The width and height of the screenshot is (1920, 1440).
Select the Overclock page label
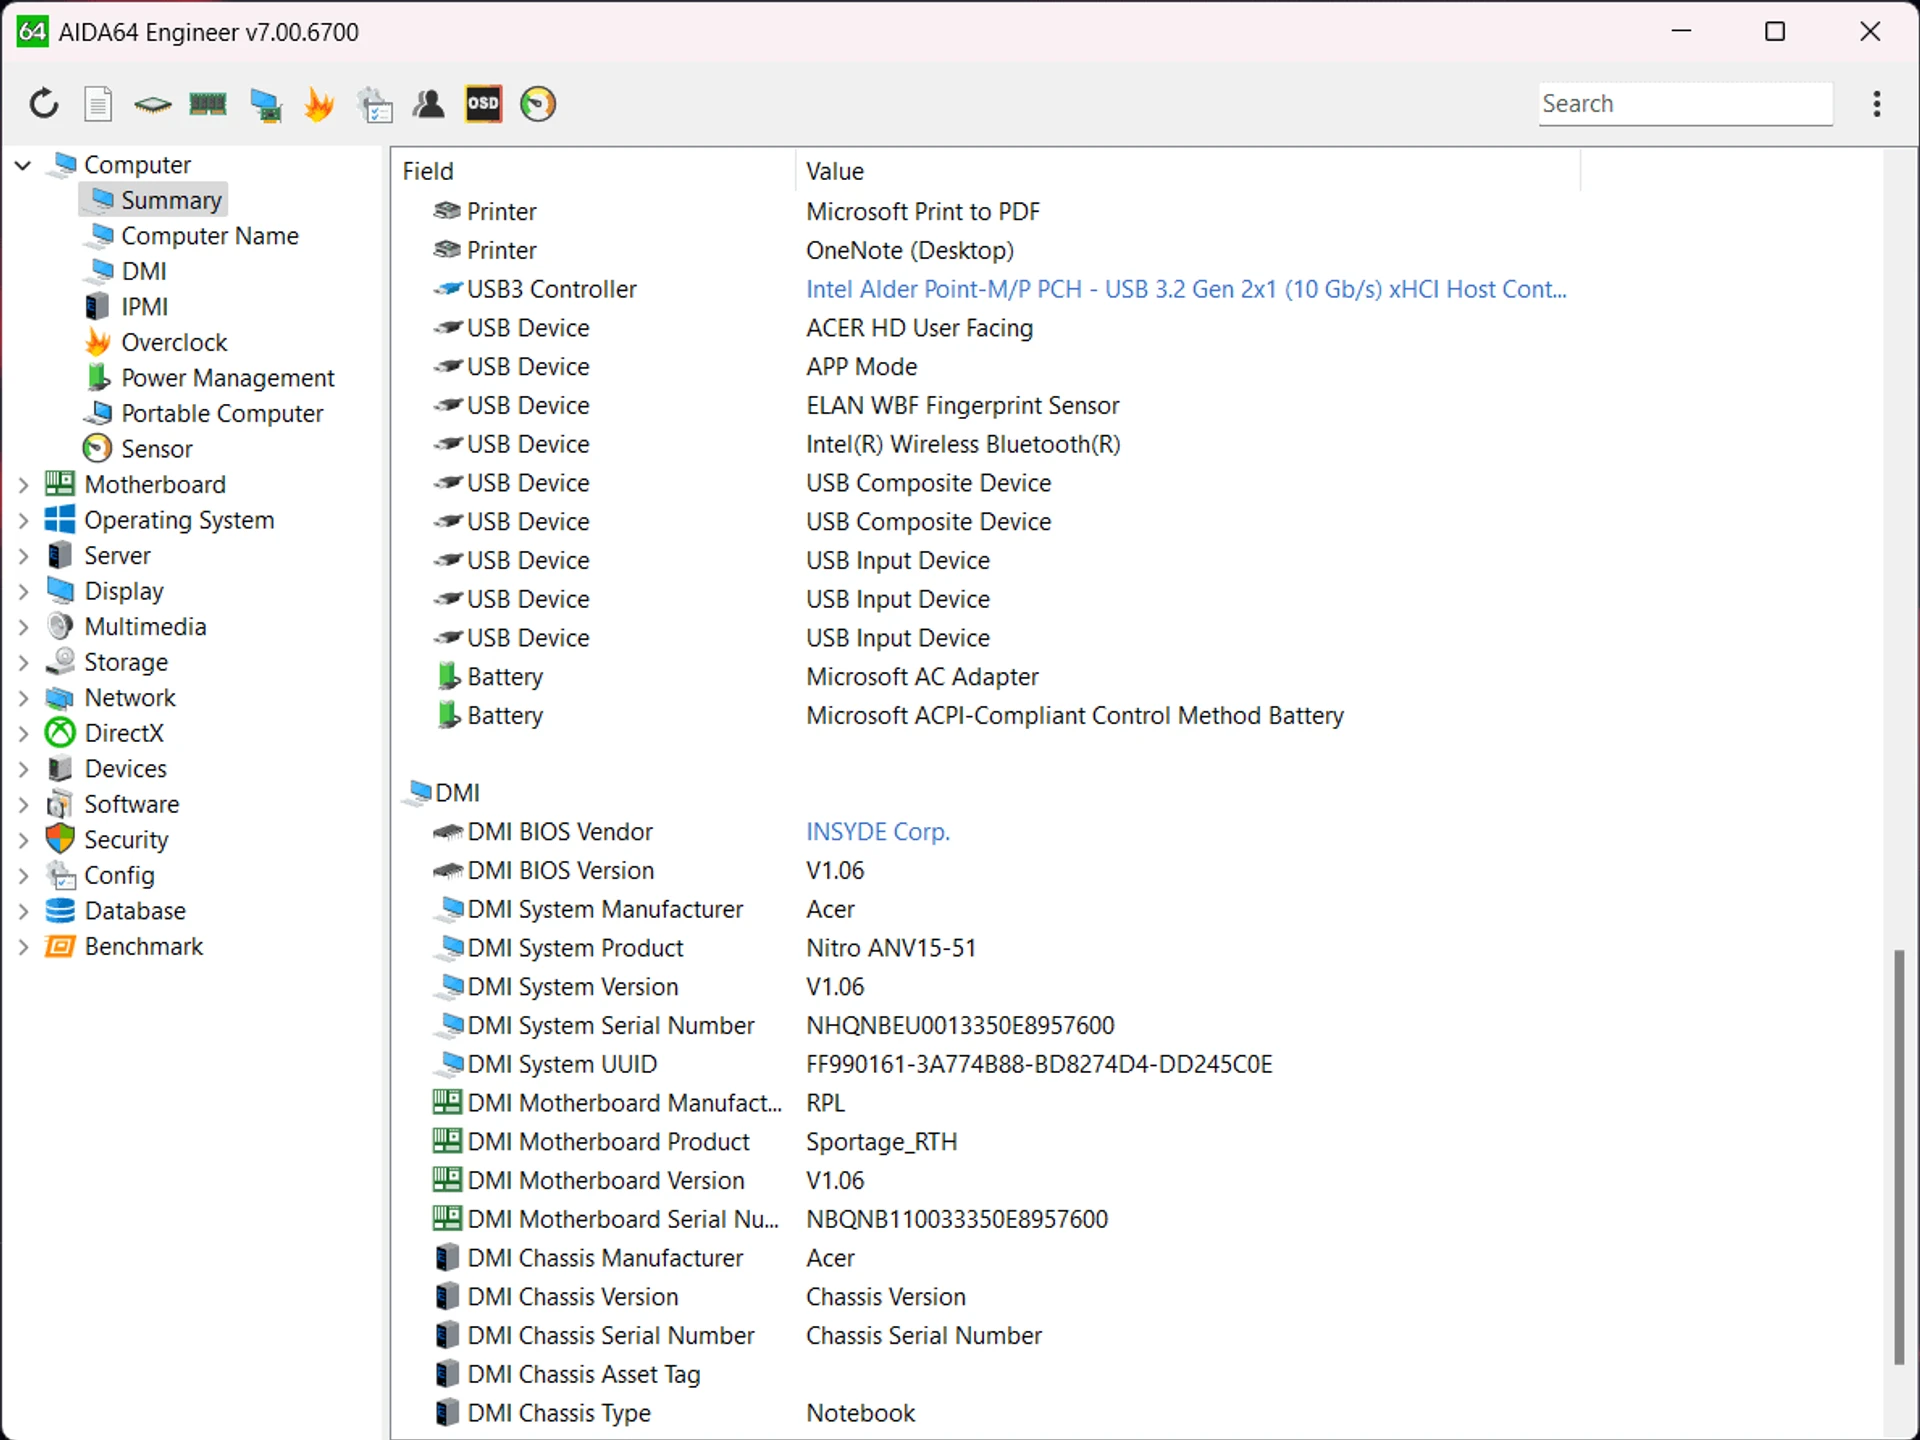(174, 342)
